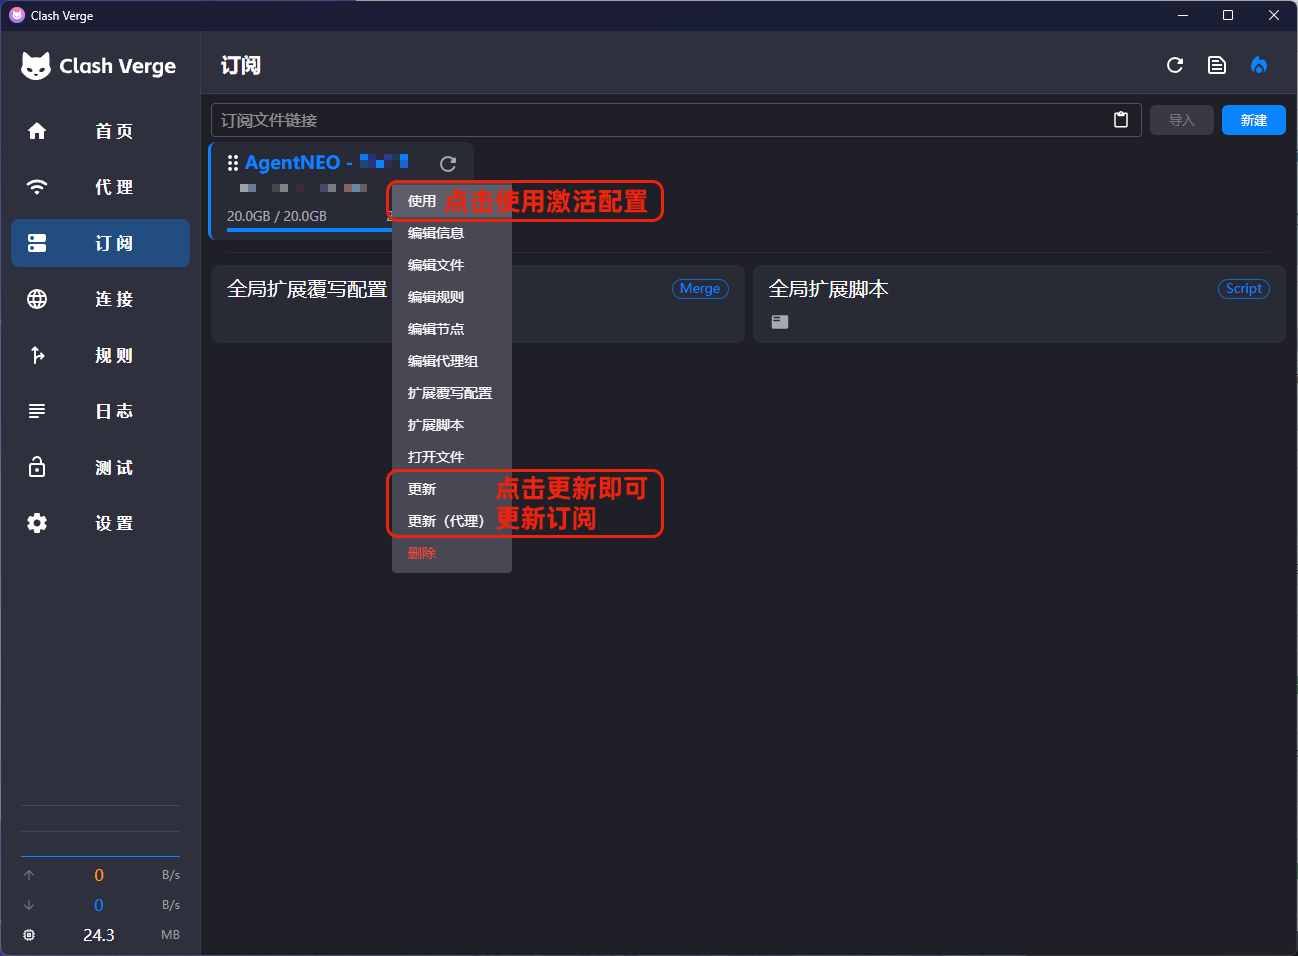Choose 打开文件 in the context menu
The width and height of the screenshot is (1298, 956).
pyautogui.click(x=452, y=457)
